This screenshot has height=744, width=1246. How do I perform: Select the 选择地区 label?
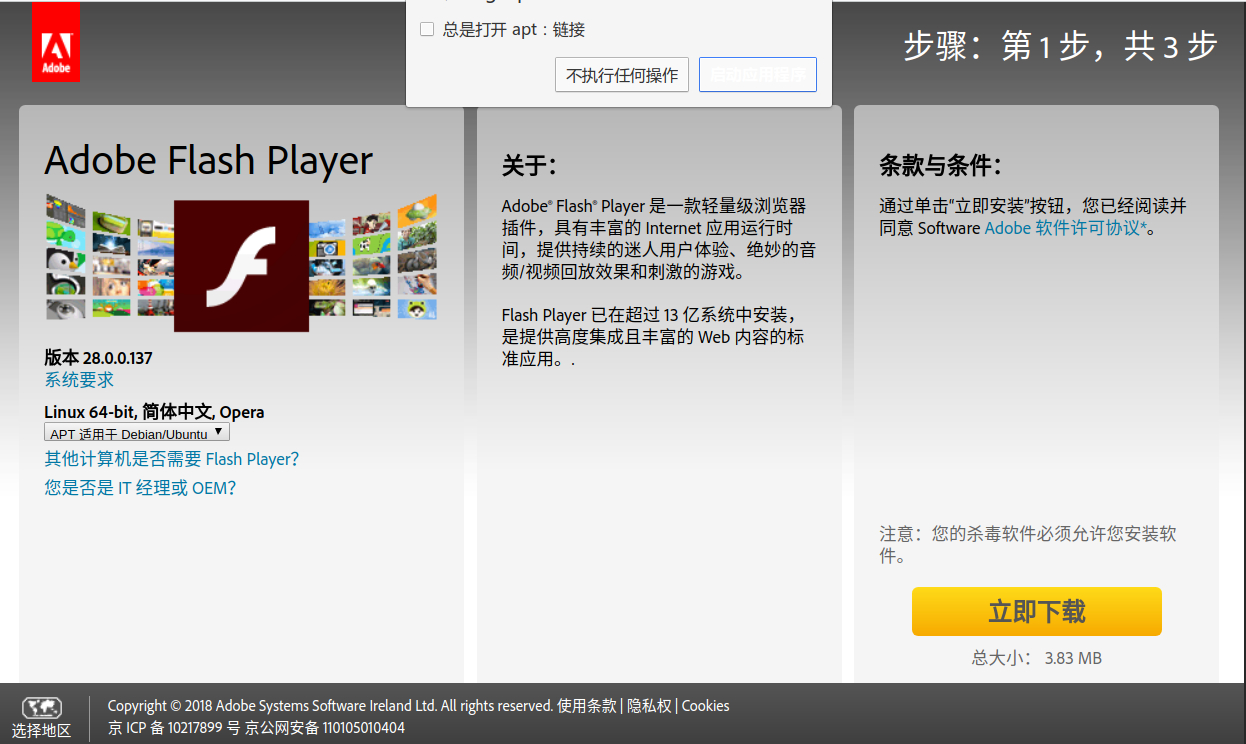click(x=41, y=731)
